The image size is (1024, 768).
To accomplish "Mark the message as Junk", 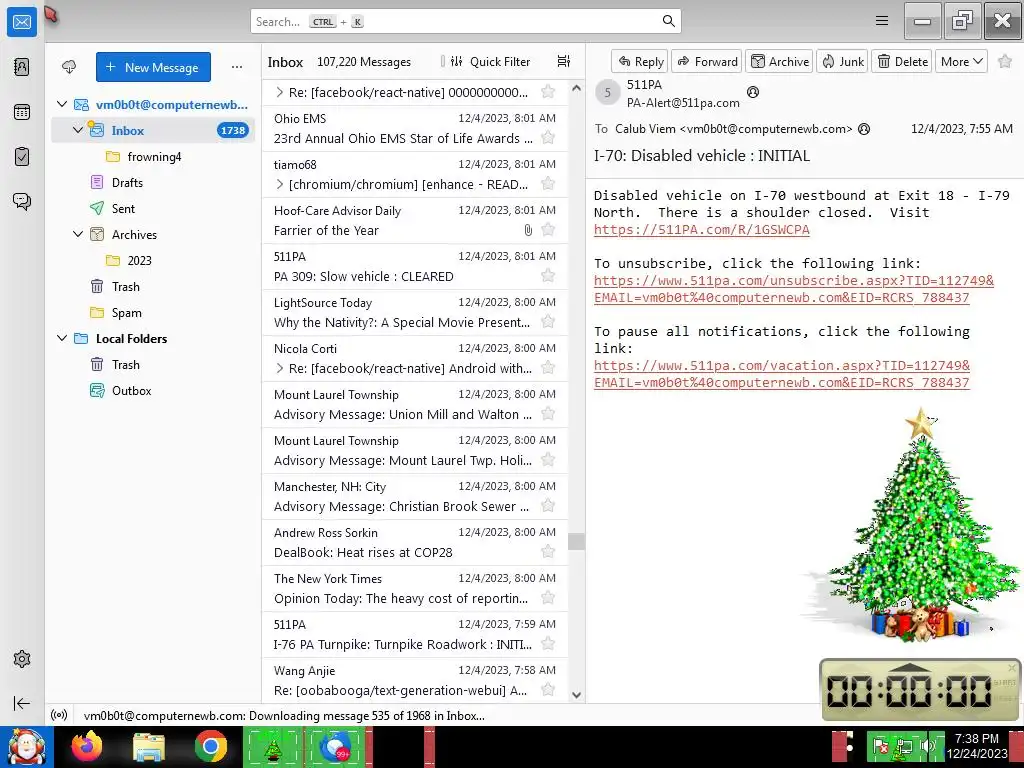I will coord(842,61).
